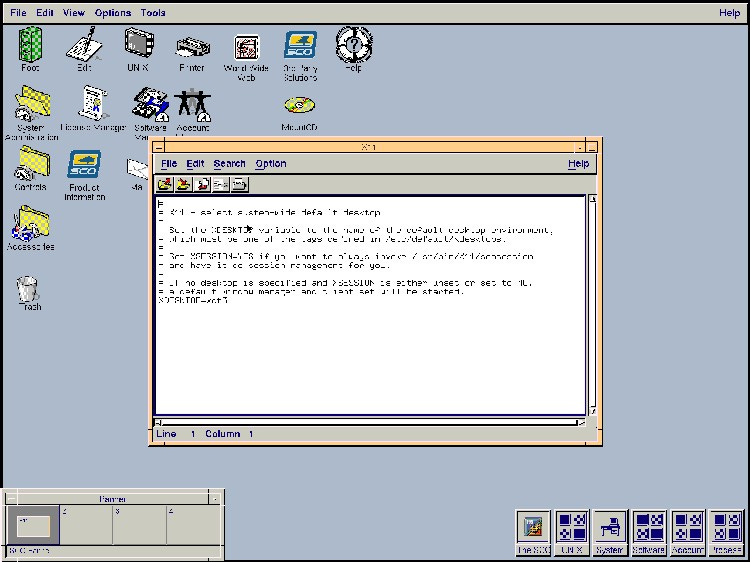Expand the desktop Tools menu

tap(153, 12)
